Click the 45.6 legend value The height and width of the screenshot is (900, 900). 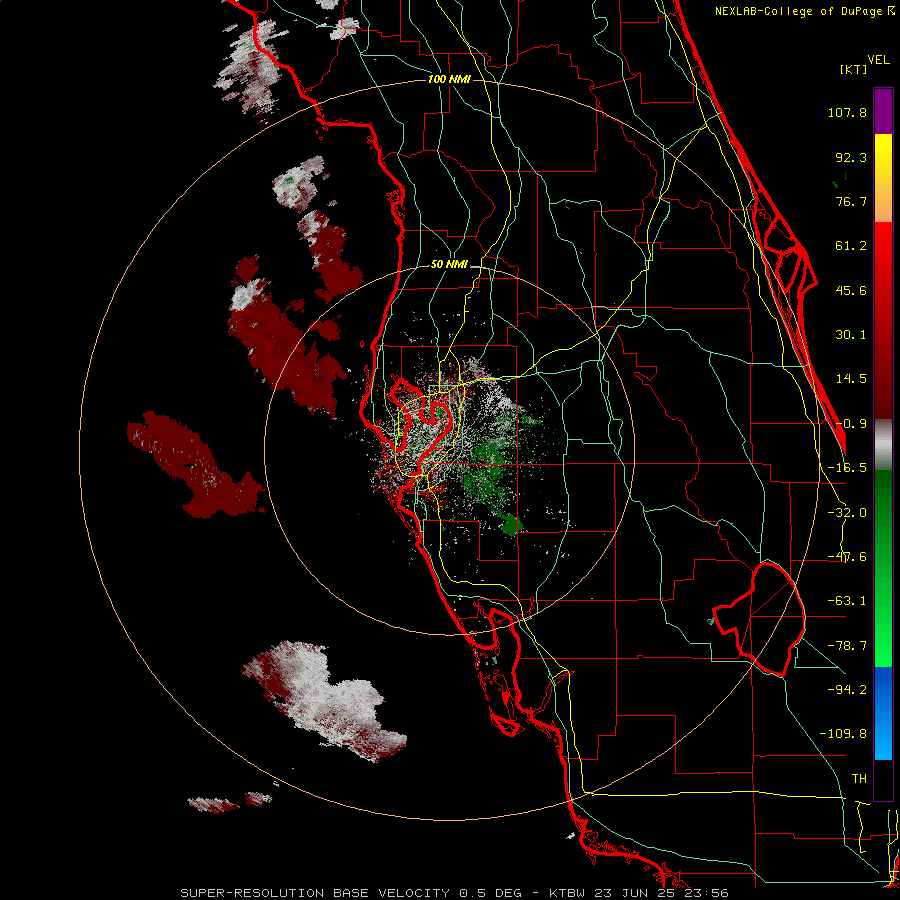pos(851,290)
